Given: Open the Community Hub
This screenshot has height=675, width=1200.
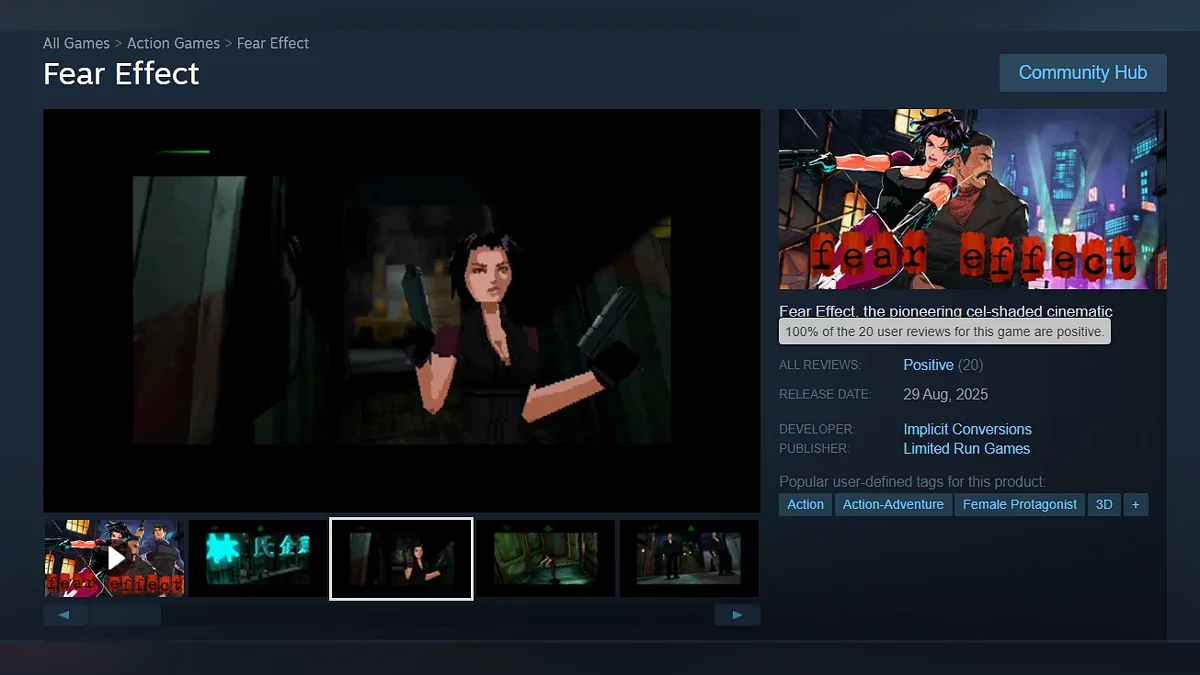Looking at the screenshot, I should click(1082, 73).
